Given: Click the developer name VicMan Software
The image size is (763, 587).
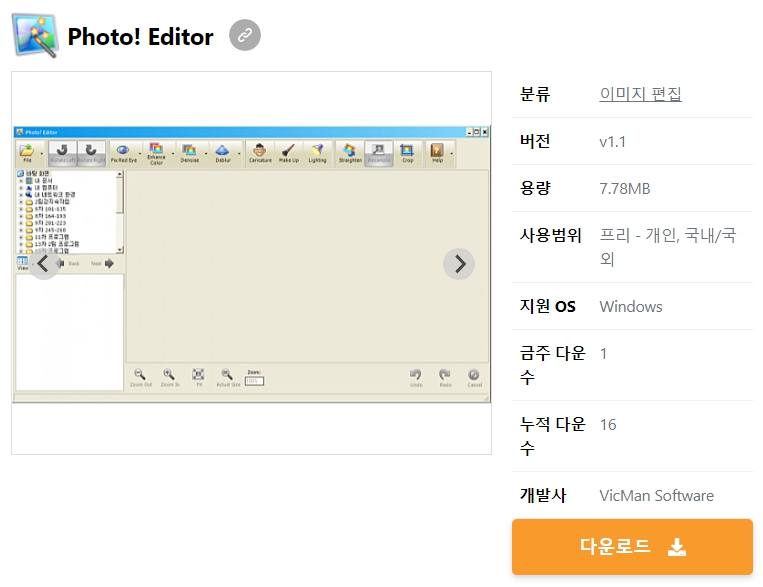Looking at the screenshot, I should point(656,495).
